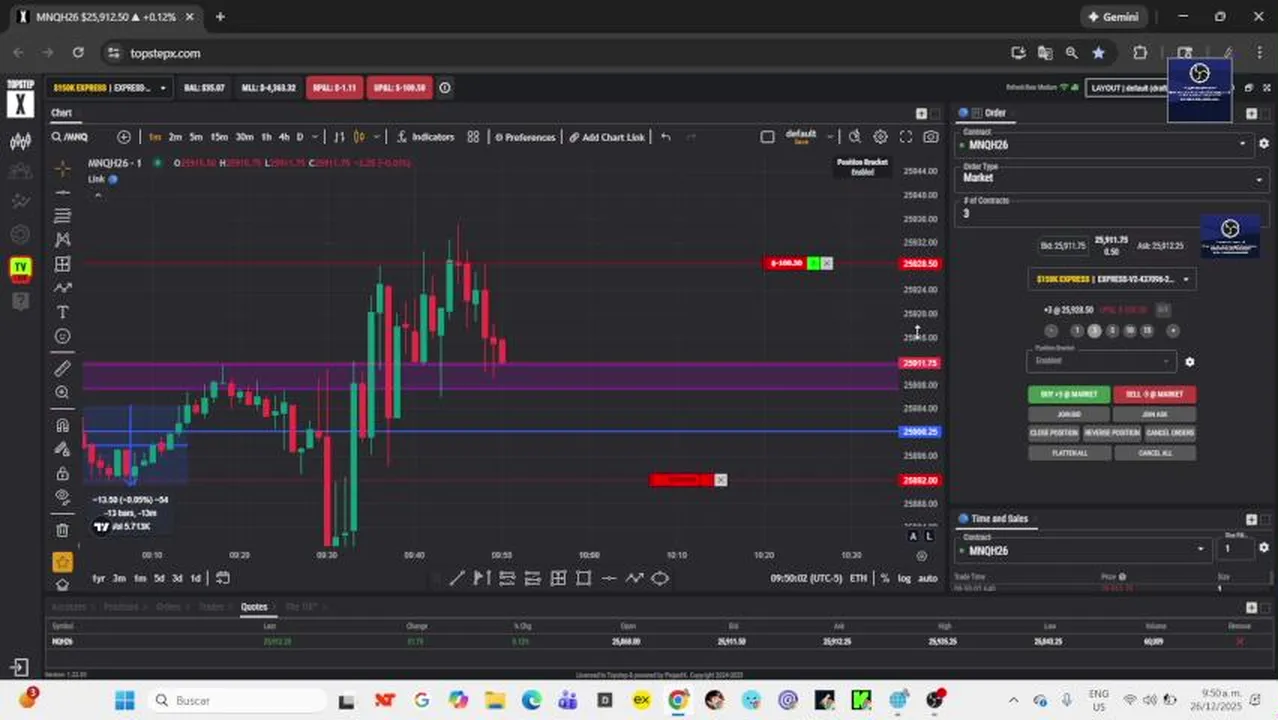The width and height of the screenshot is (1278, 720).
Task: Toggle auto scale on chart
Action: pos(928,578)
